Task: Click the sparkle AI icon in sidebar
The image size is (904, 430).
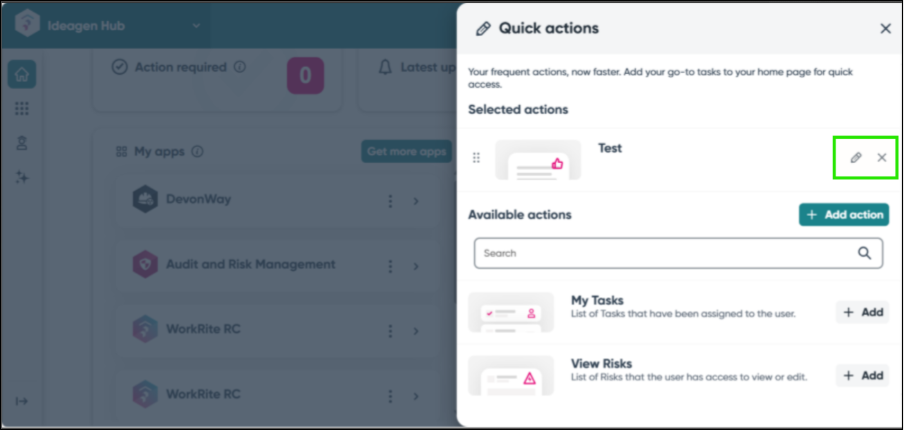Action: [x=22, y=177]
